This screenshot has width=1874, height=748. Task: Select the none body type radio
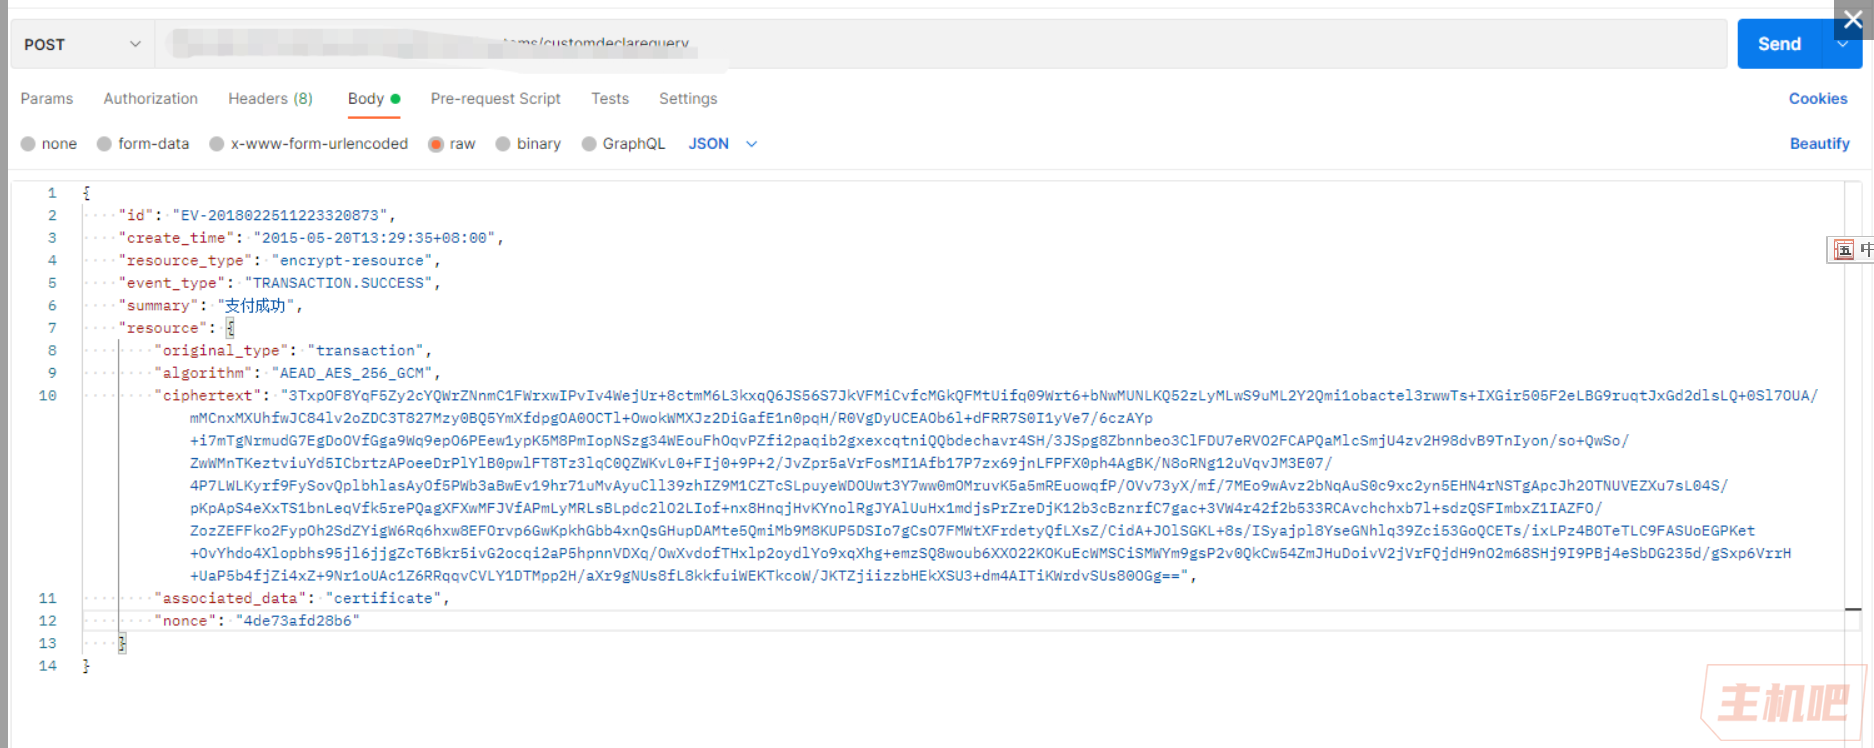click(28, 144)
